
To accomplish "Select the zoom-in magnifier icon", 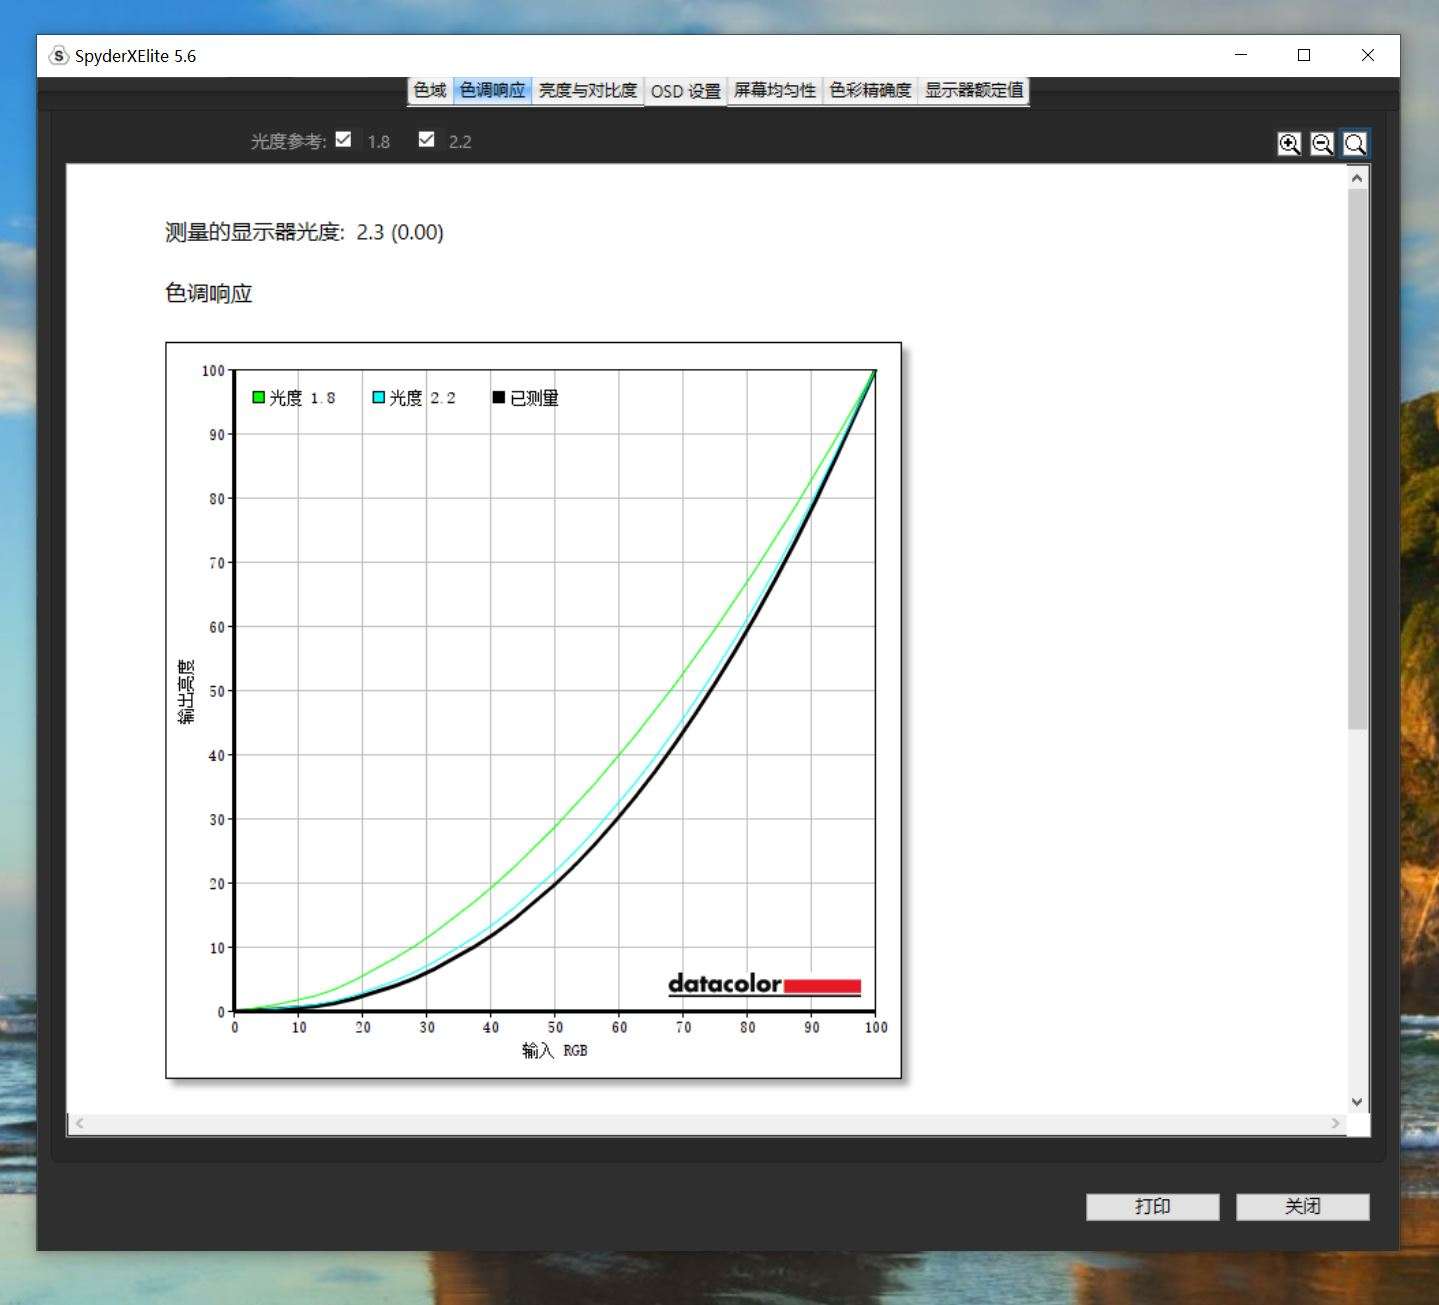I will click(1289, 143).
